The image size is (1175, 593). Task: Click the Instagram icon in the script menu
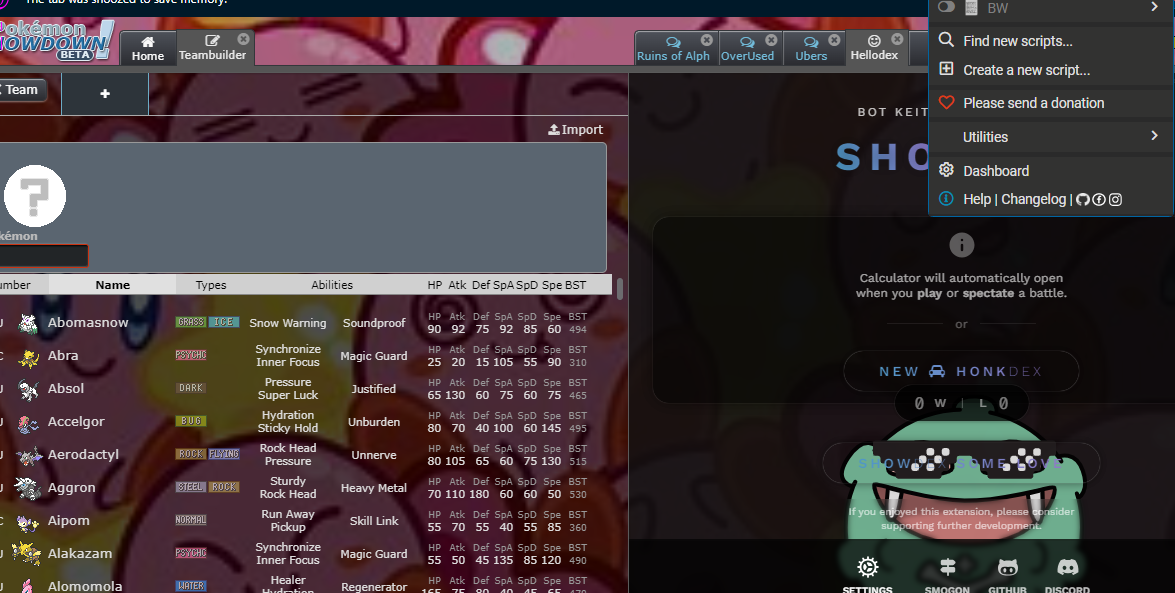pyautogui.click(x=1115, y=199)
